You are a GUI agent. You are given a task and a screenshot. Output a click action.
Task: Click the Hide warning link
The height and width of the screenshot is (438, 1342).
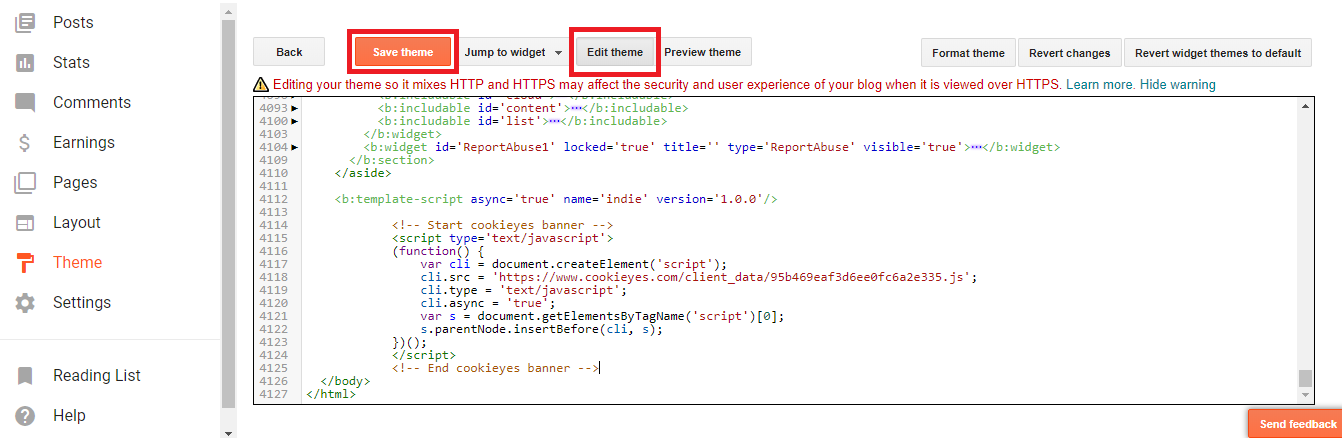click(1178, 85)
